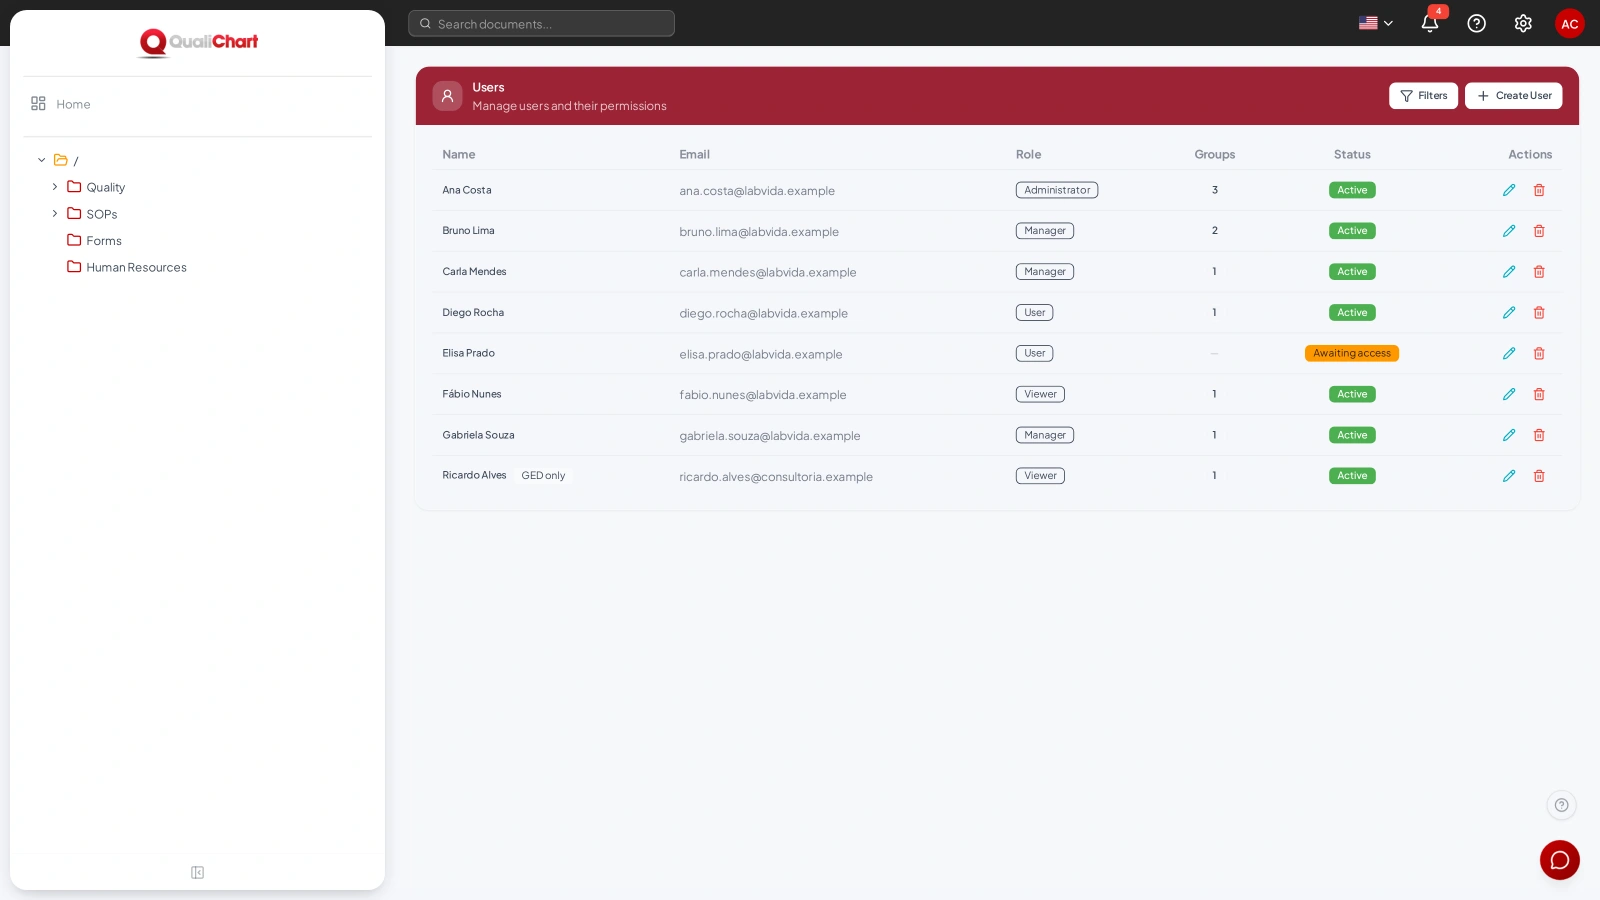
Task: Collapse the root folder tree
Action: (x=42, y=160)
